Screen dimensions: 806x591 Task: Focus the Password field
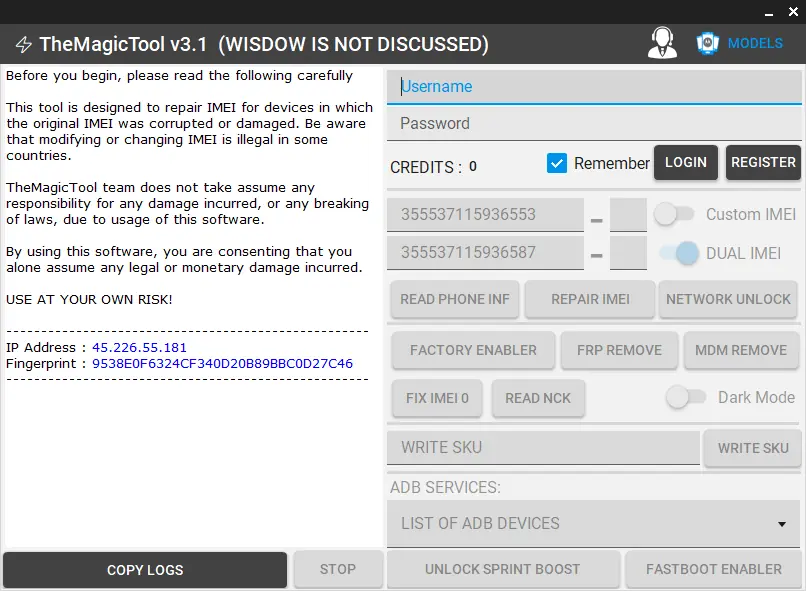point(594,123)
